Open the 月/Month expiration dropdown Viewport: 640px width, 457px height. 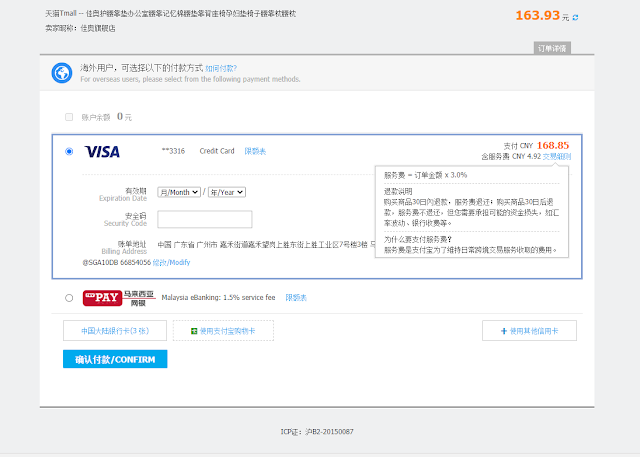click(179, 192)
